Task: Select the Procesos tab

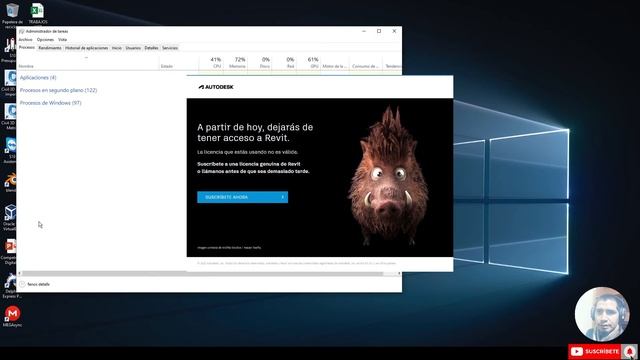Action: point(27,48)
